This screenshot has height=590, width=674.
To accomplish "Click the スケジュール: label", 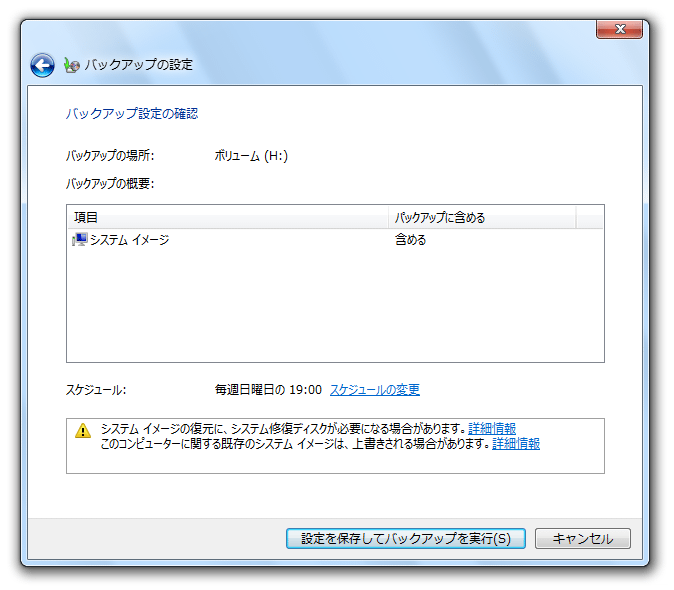I will [96, 390].
